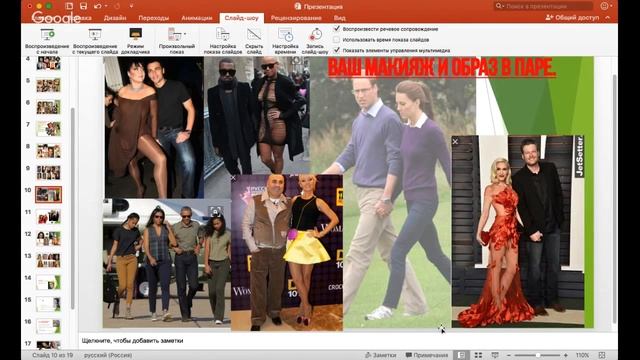Select slide 11 thumbnail
Image resolution: width=640 pixels, height=360 pixels.
pyautogui.click(x=48, y=216)
